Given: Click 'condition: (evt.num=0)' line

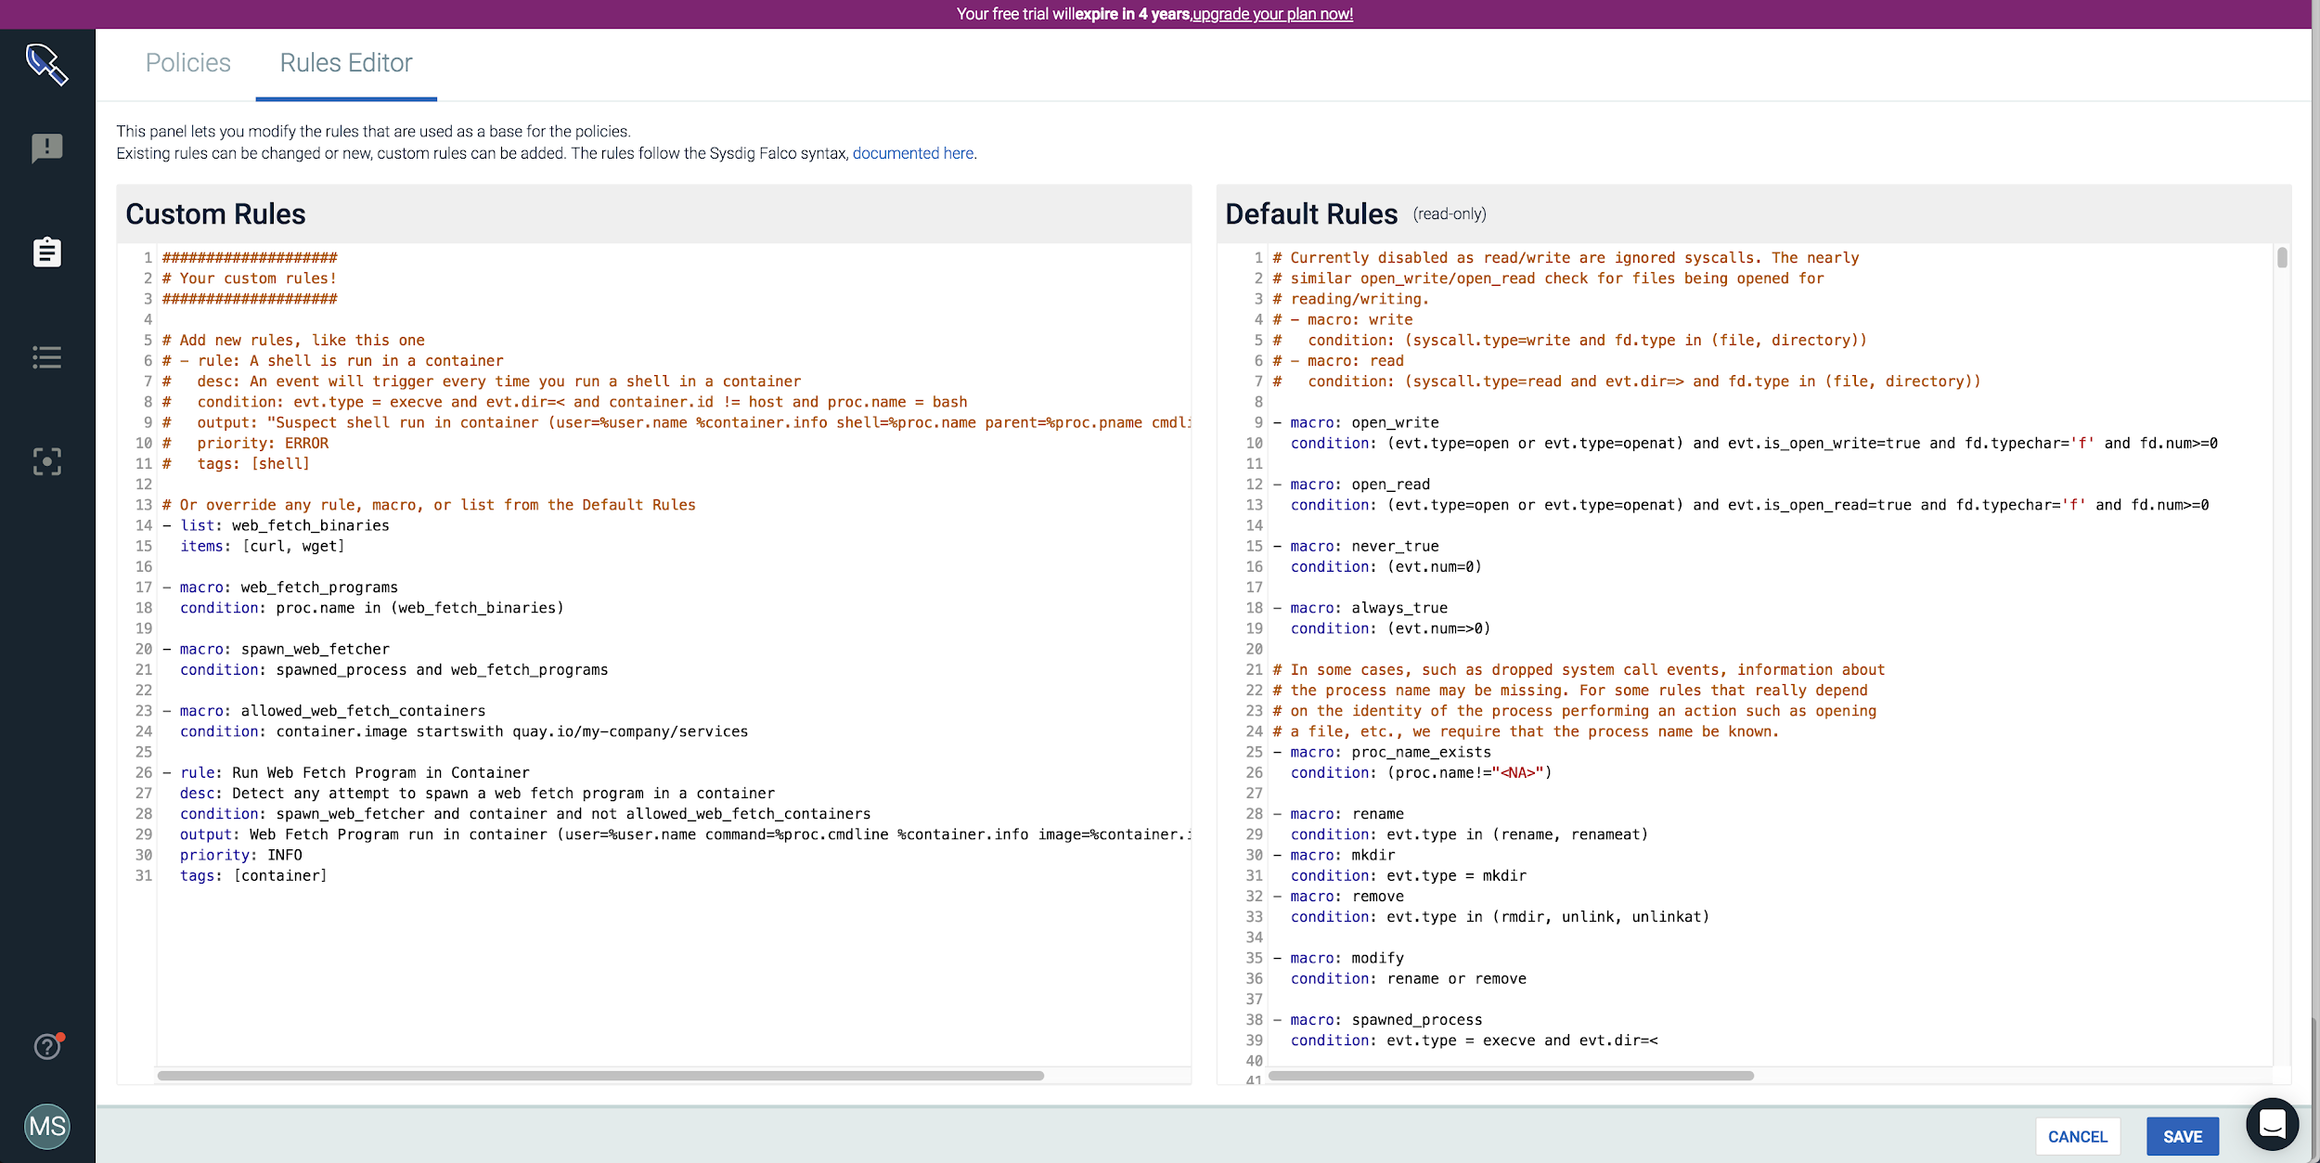Looking at the screenshot, I should pos(1386,567).
